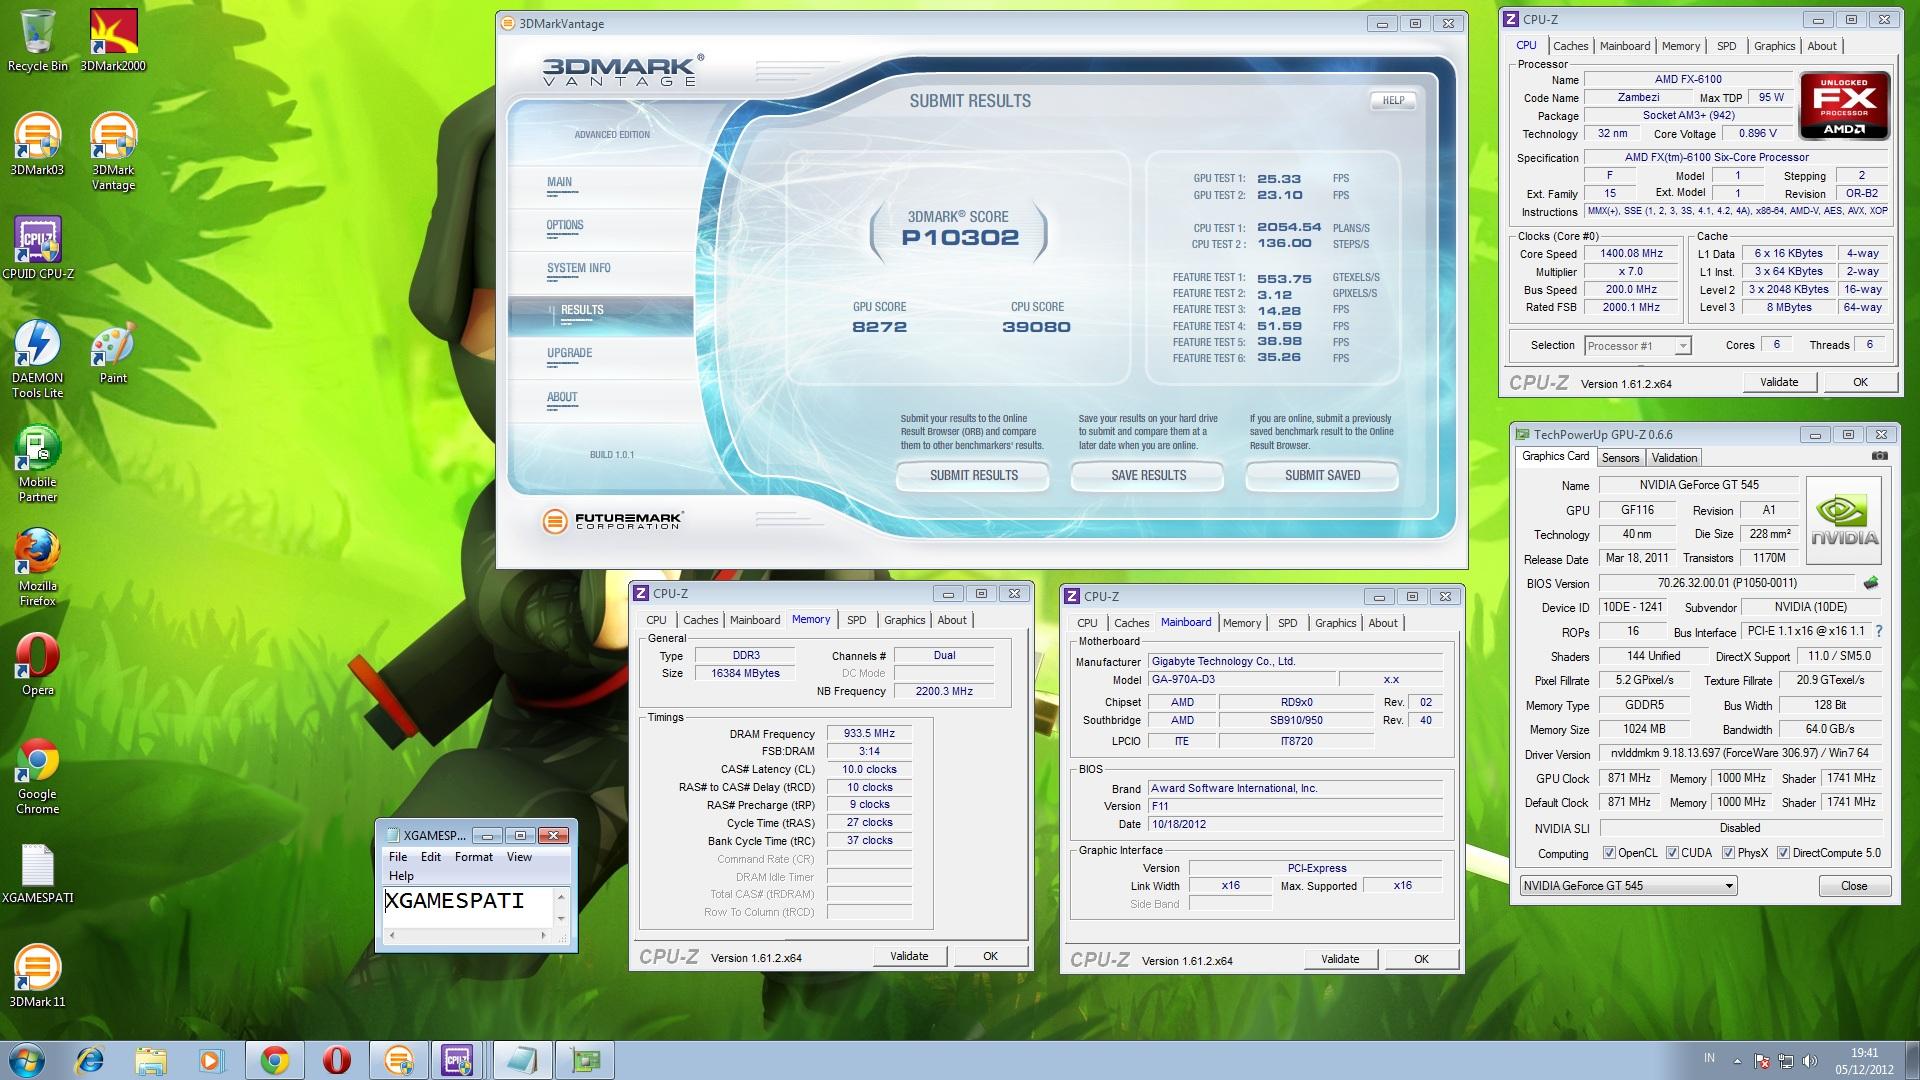Launch Paint from the desktop
This screenshot has width=1920, height=1080.
[x=113, y=353]
